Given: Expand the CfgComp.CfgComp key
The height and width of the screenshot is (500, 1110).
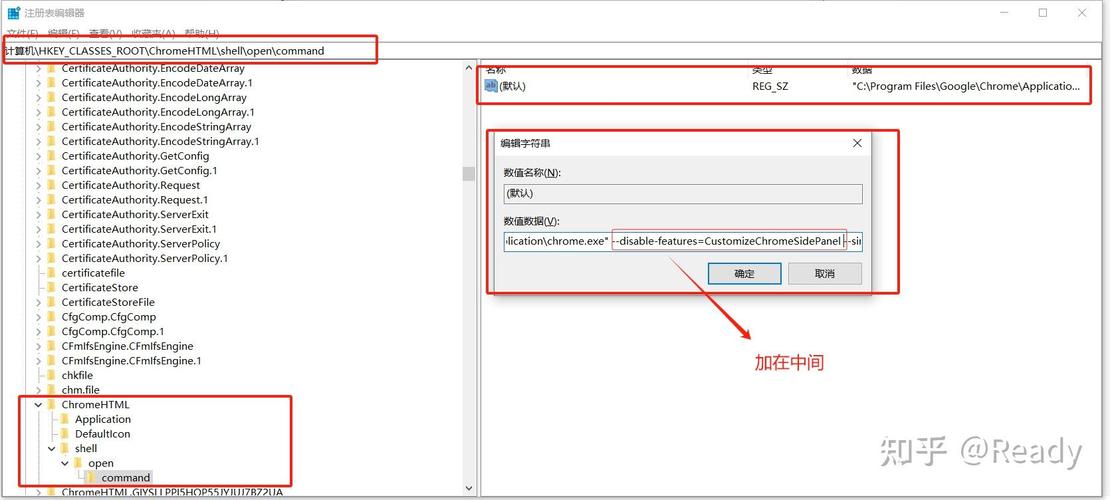Looking at the screenshot, I should tap(38, 317).
